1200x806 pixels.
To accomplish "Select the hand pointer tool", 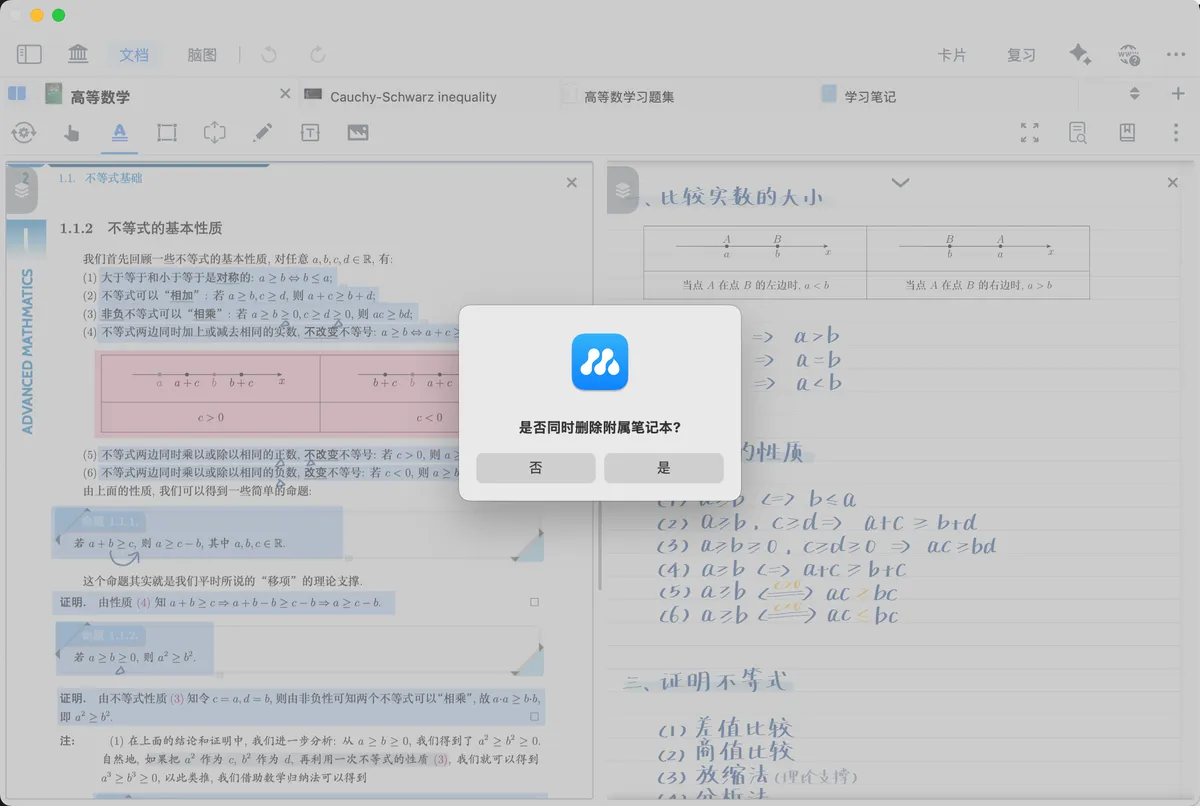I will coord(72,132).
